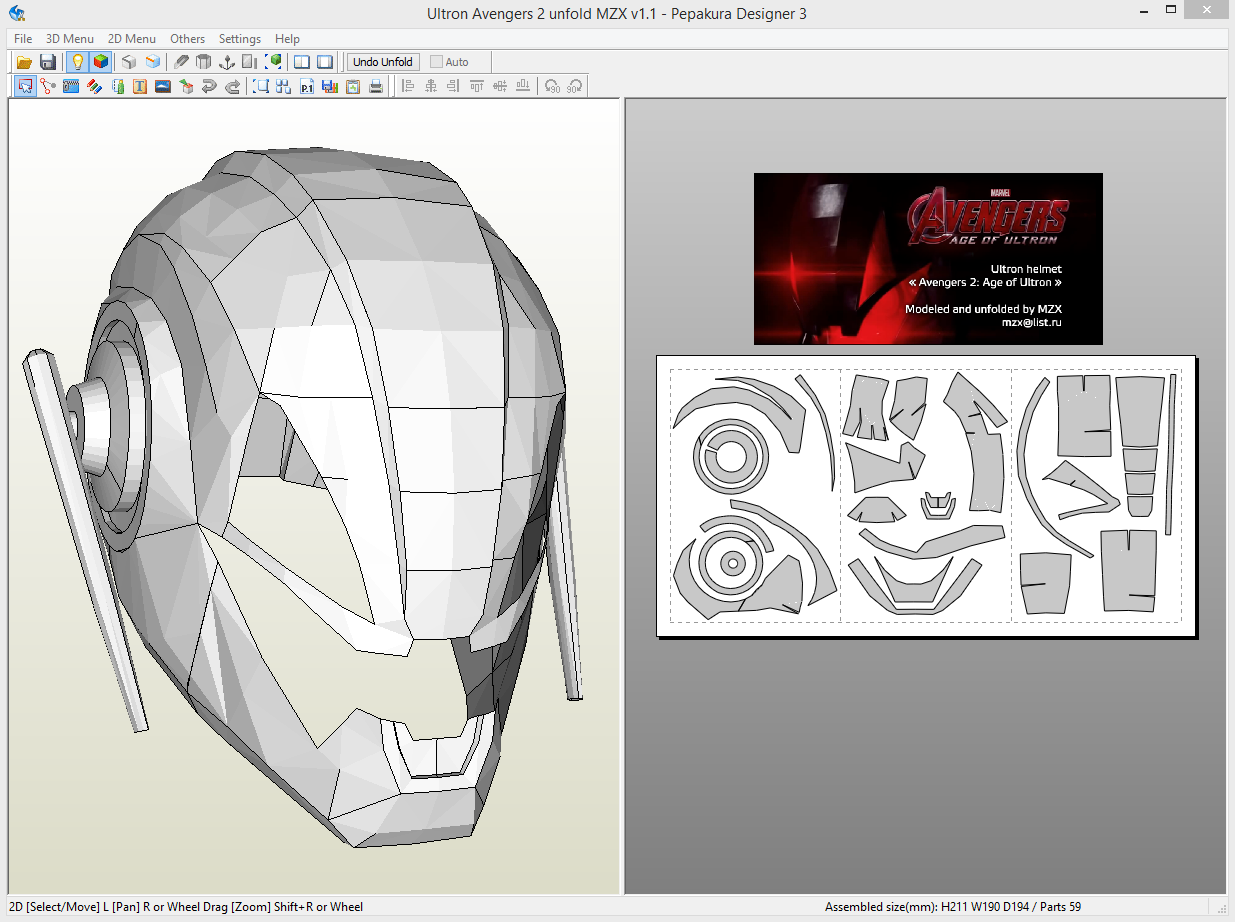Image resolution: width=1235 pixels, height=922 pixels.
Task: Click the orange-topped cube icon
Action: 152,62
